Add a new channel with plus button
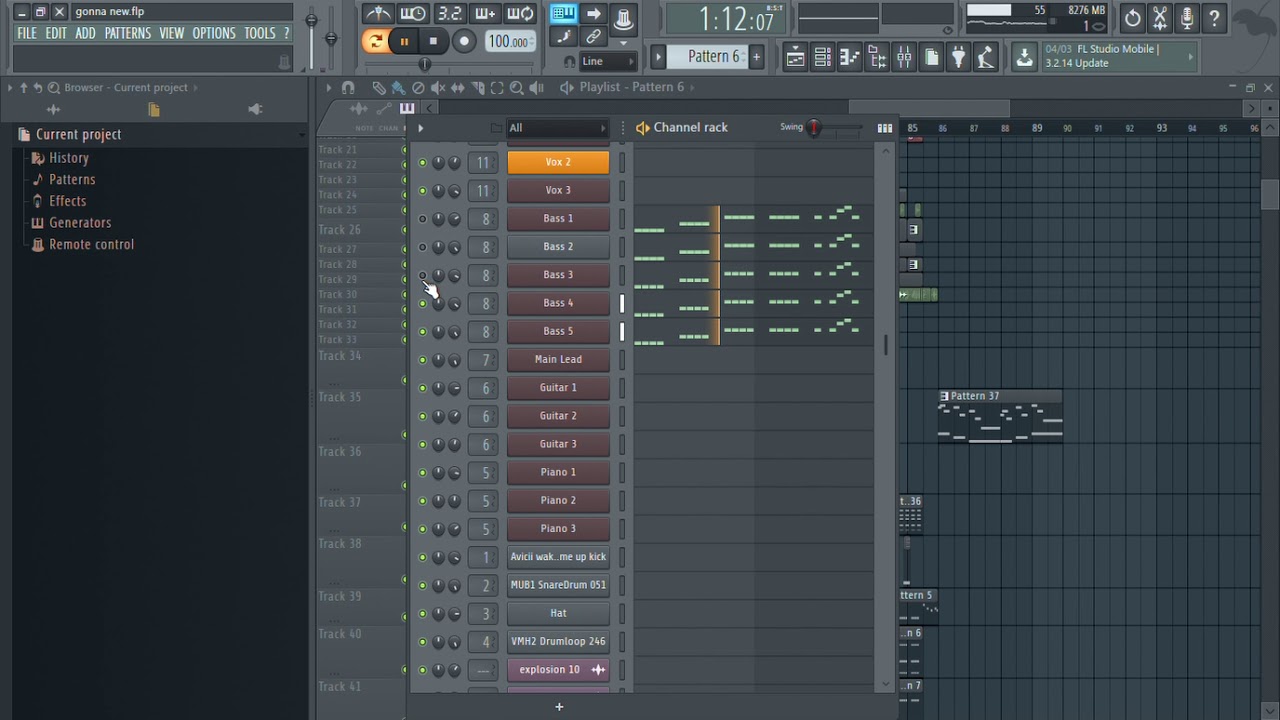 pyautogui.click(x=559, y=707)
